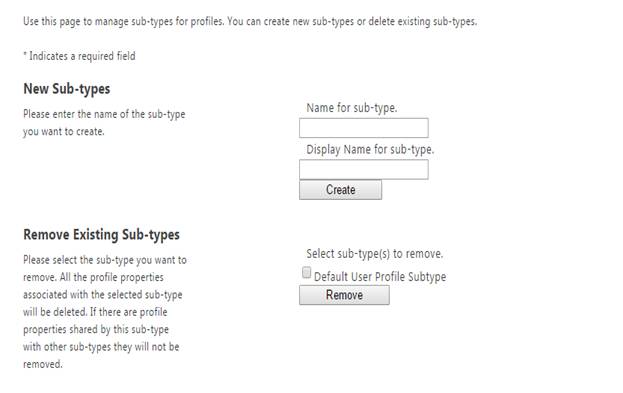Click 'Please enter the name of the sub-type' text
This screenshot has height=393, width=623.
point(104,114)
